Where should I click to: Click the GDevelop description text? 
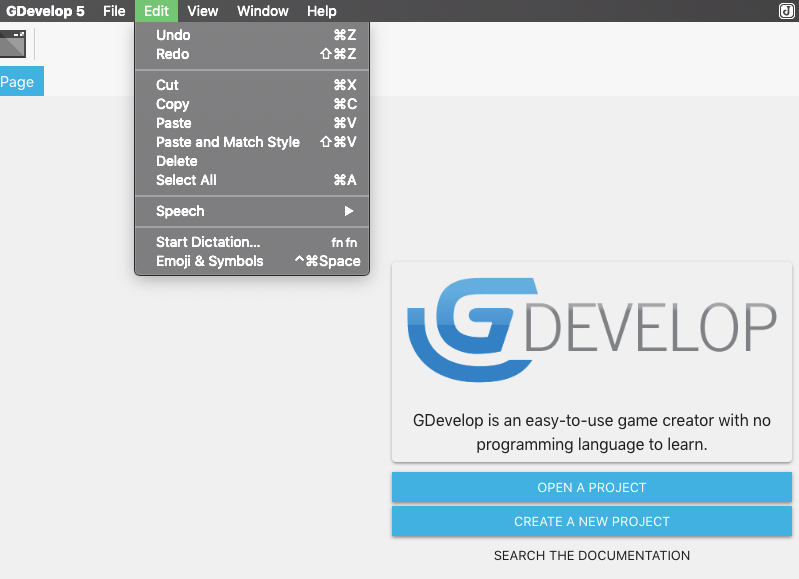[592, 432]
